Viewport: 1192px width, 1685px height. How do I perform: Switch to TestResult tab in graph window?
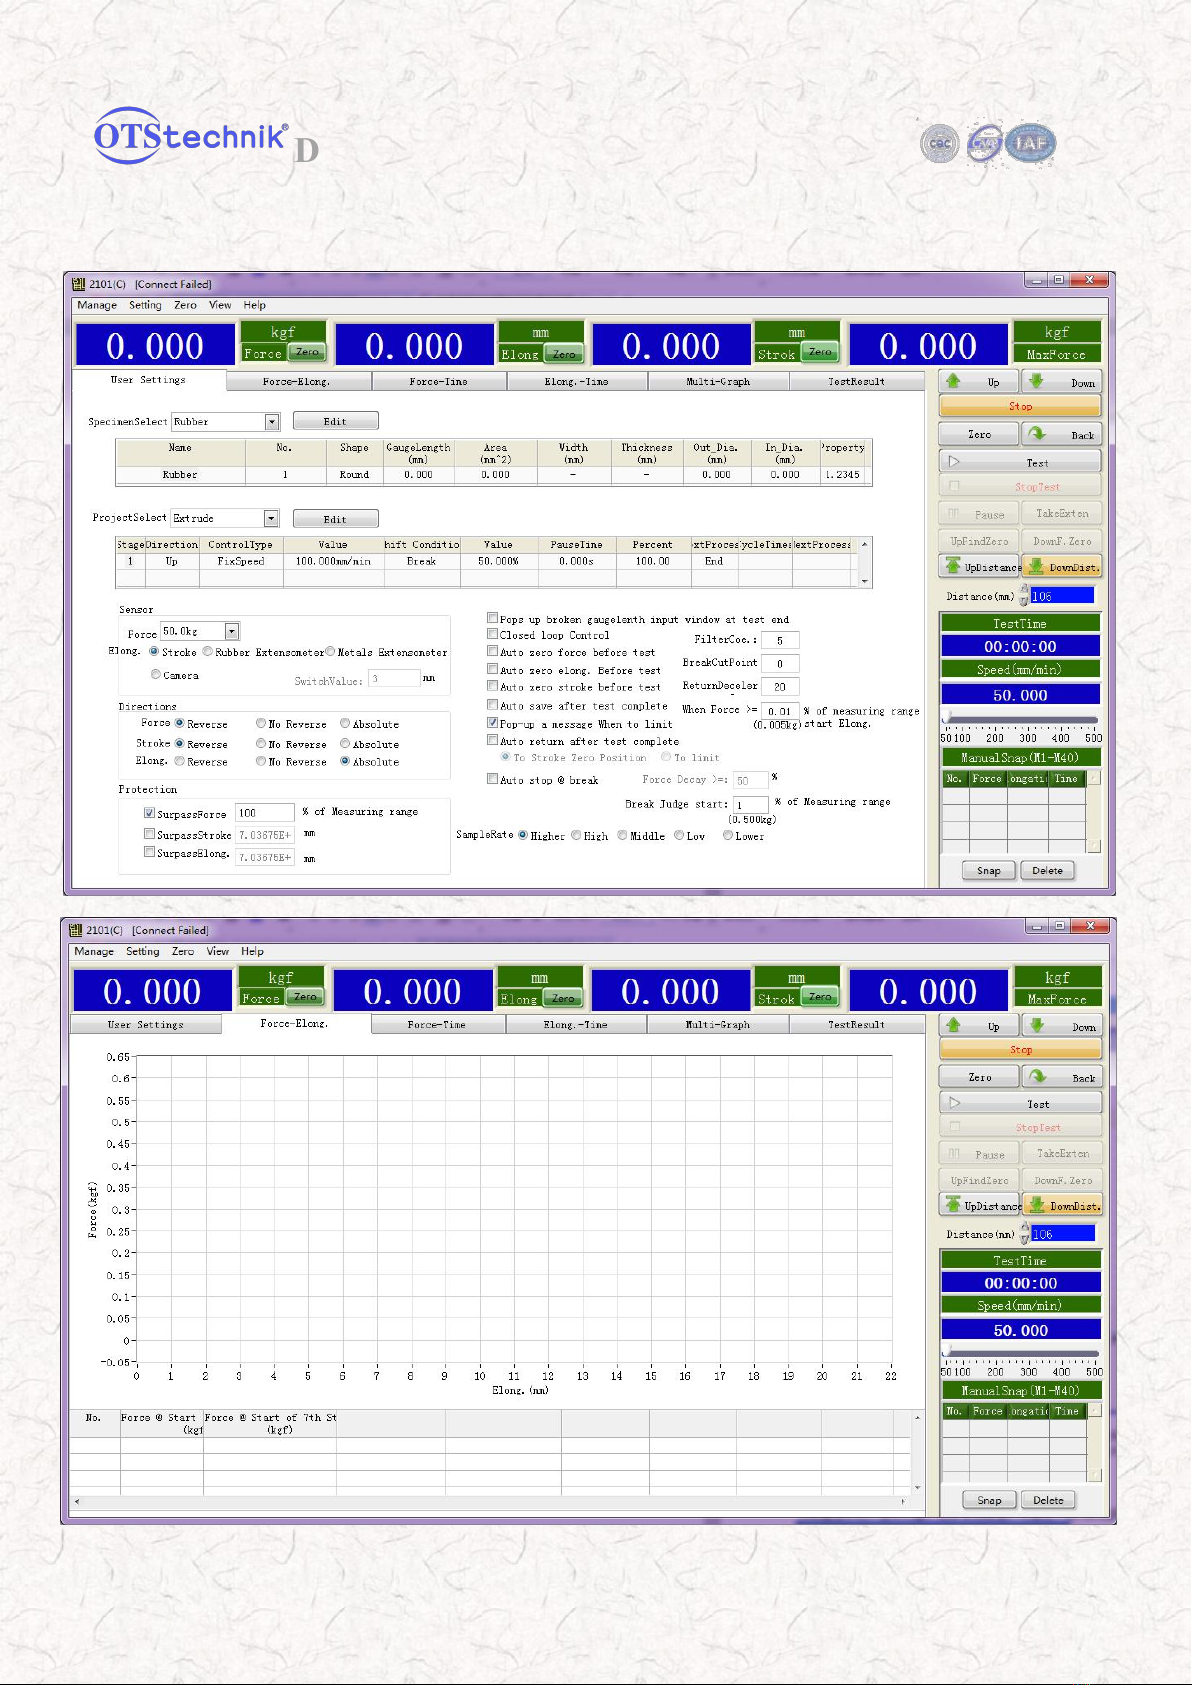[856, 1024]
